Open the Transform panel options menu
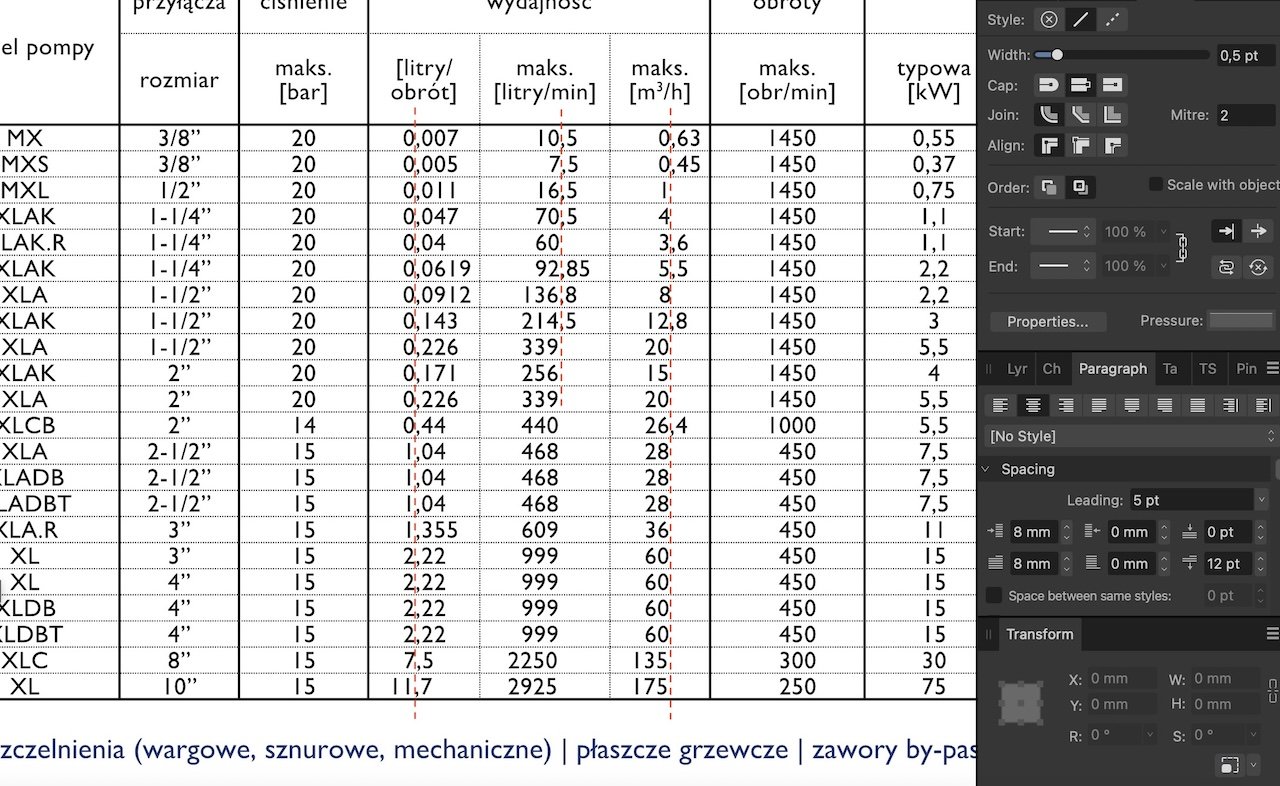 point(1273,634)
